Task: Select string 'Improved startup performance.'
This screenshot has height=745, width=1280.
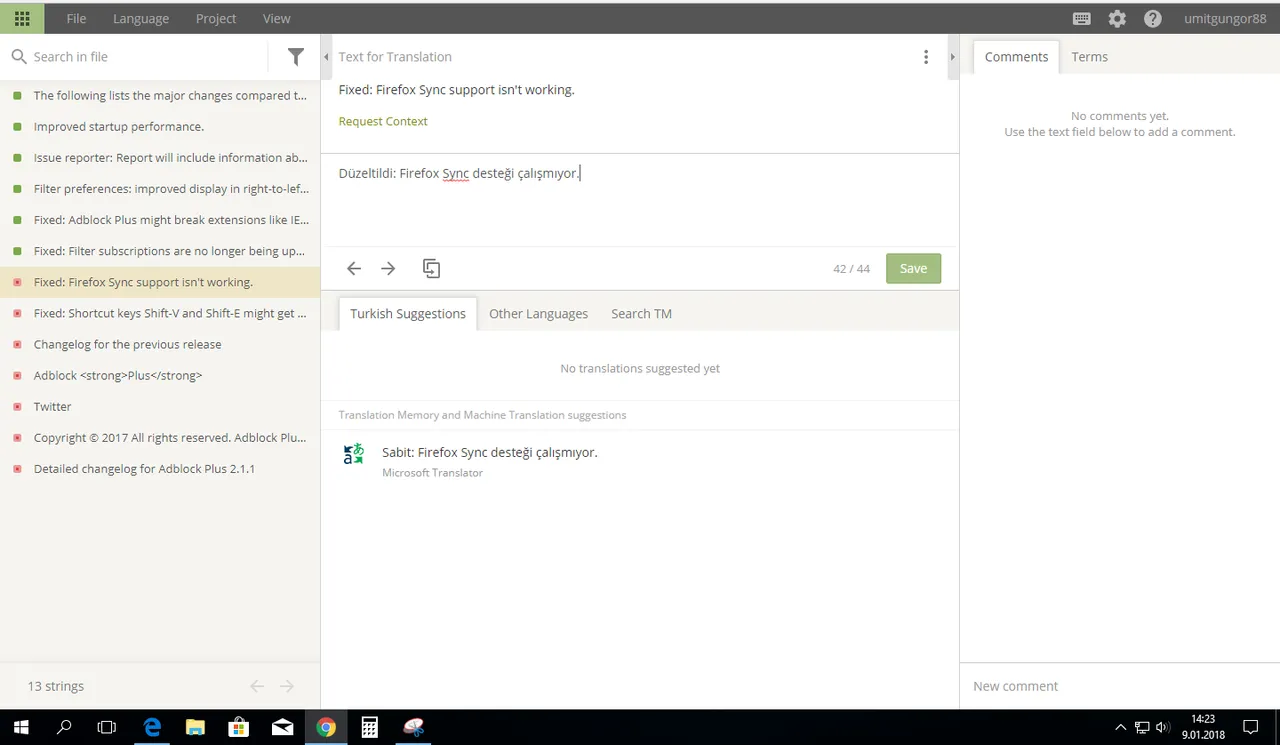Action: (x=160, y=127)
